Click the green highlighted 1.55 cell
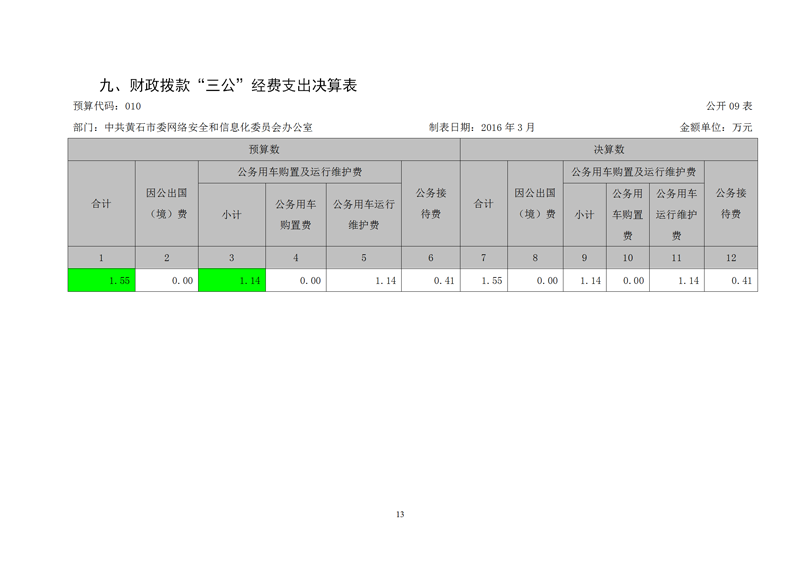800x566 pixels. 102,280
